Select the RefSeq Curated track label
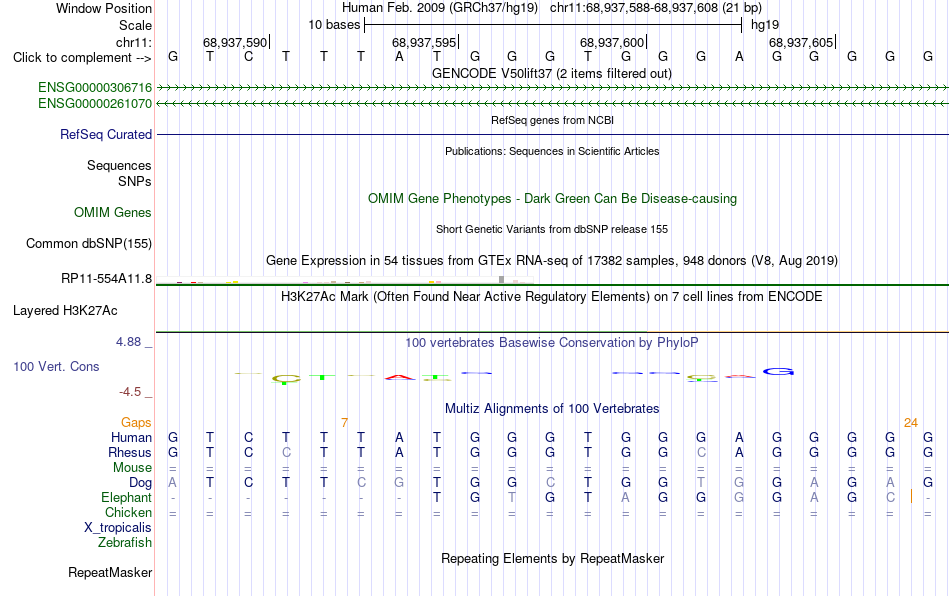Image resolution: width=950 pixels, height=596 pixels. point(105,134)
